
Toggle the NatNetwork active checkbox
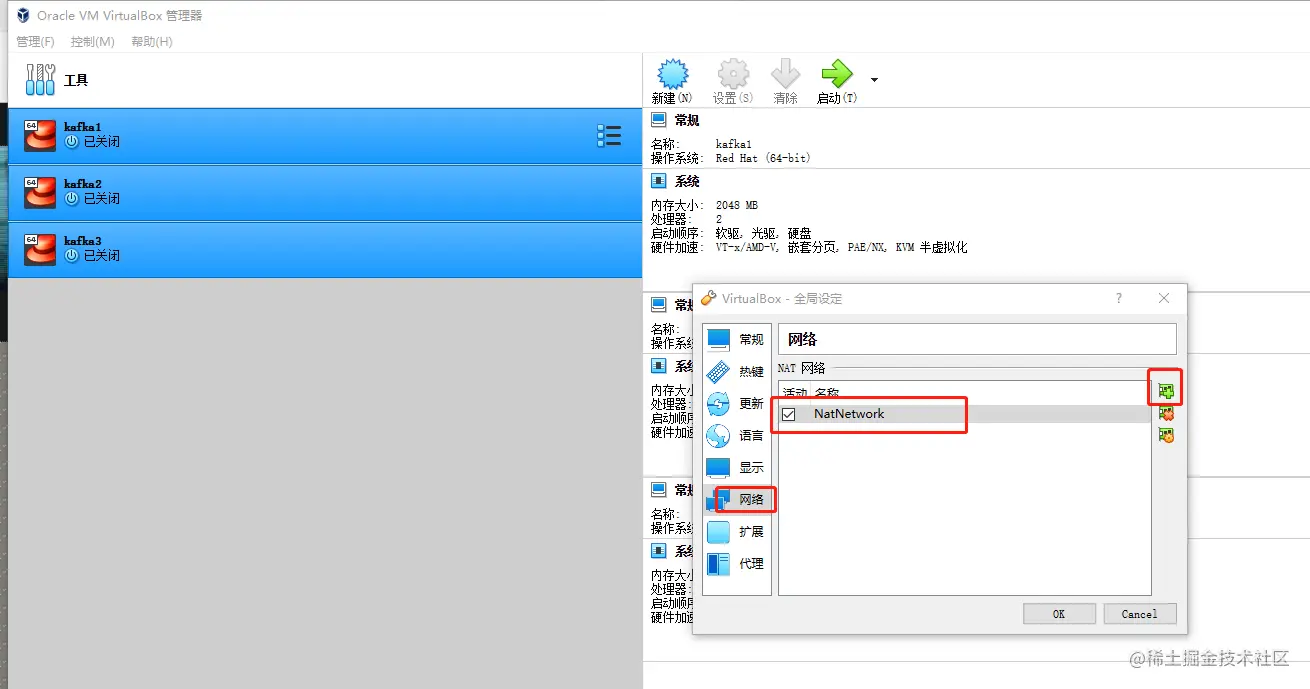(x=788, y=414)
